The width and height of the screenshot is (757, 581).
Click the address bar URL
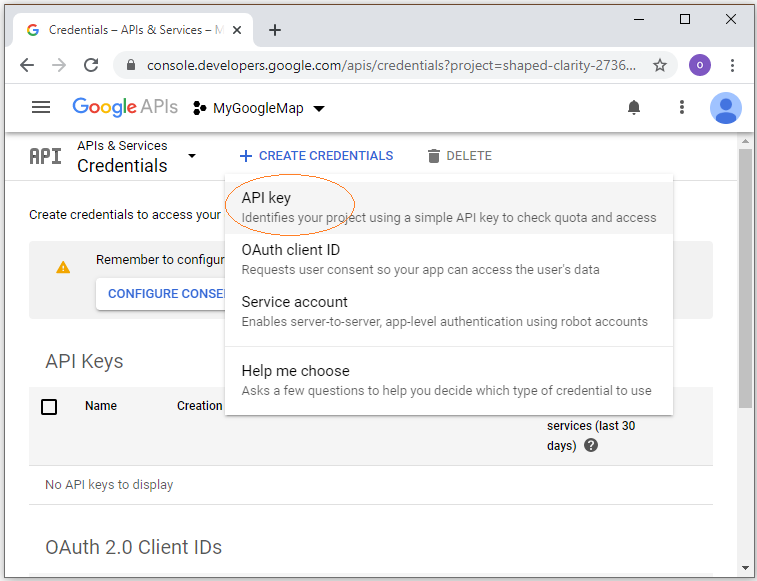pos(391,65)
